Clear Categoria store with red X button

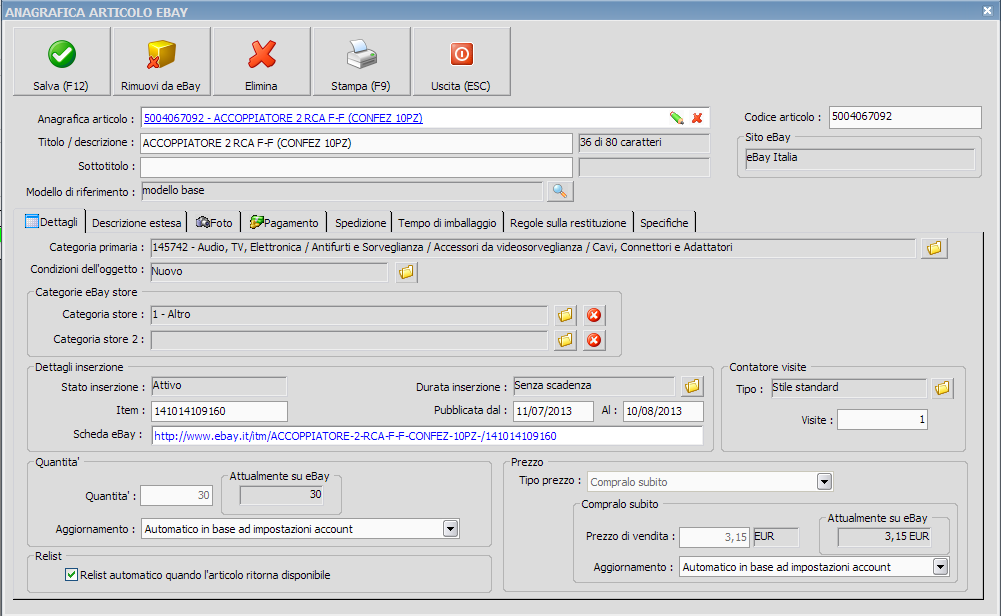[x=594, y=315]
